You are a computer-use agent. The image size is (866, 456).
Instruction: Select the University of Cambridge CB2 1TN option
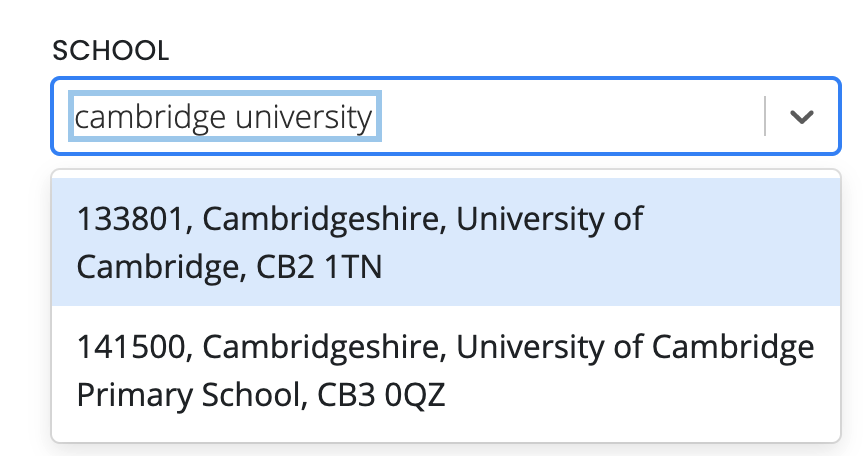[x=446, y=242]
